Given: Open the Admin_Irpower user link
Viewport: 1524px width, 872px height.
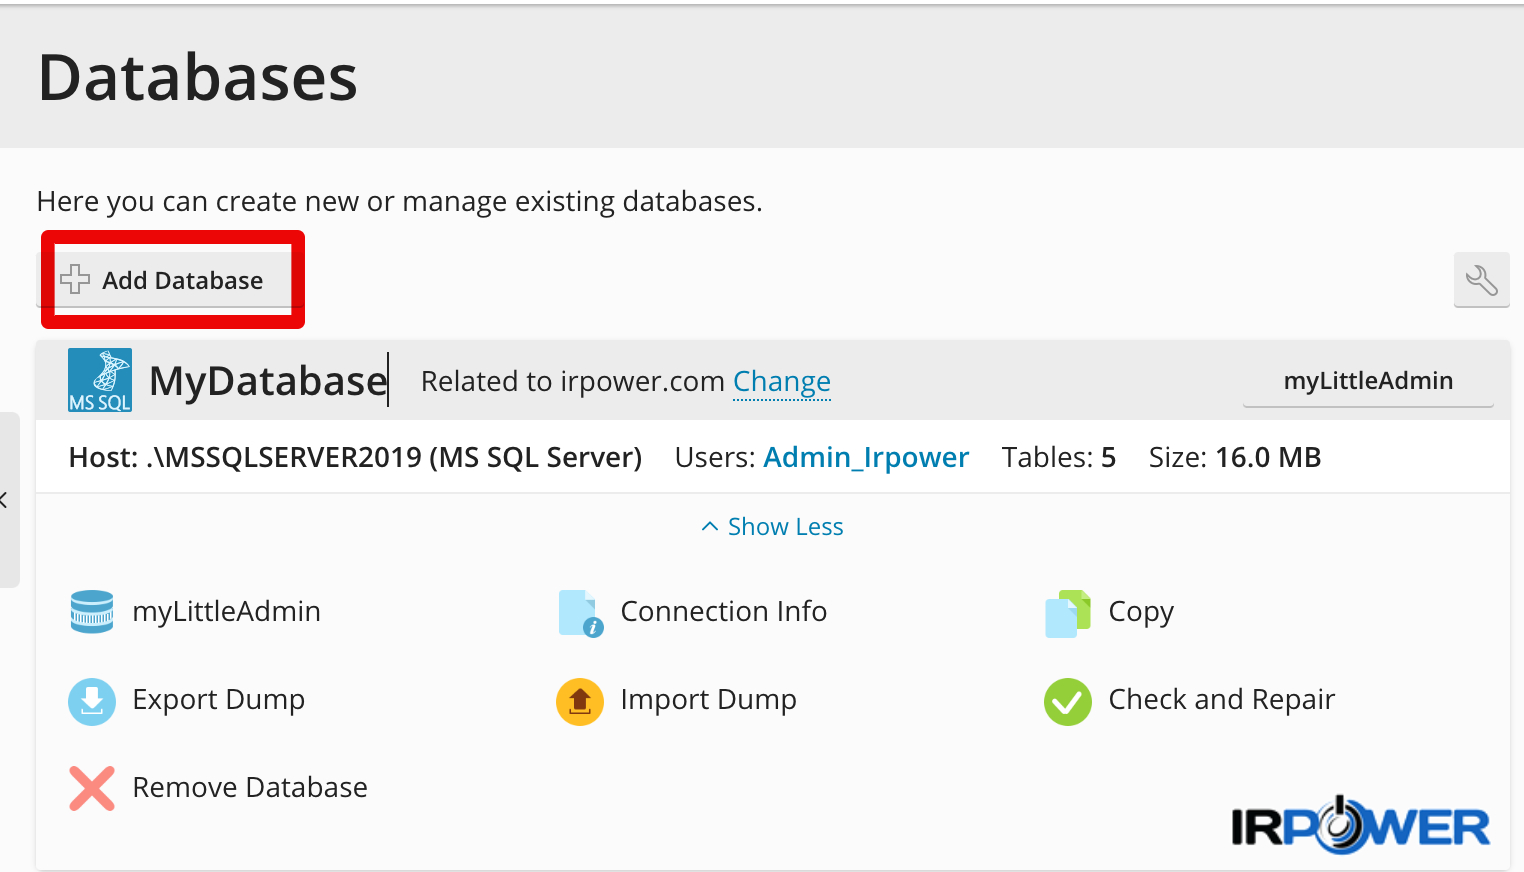Looking at the screenshot, I should [866, 457].
